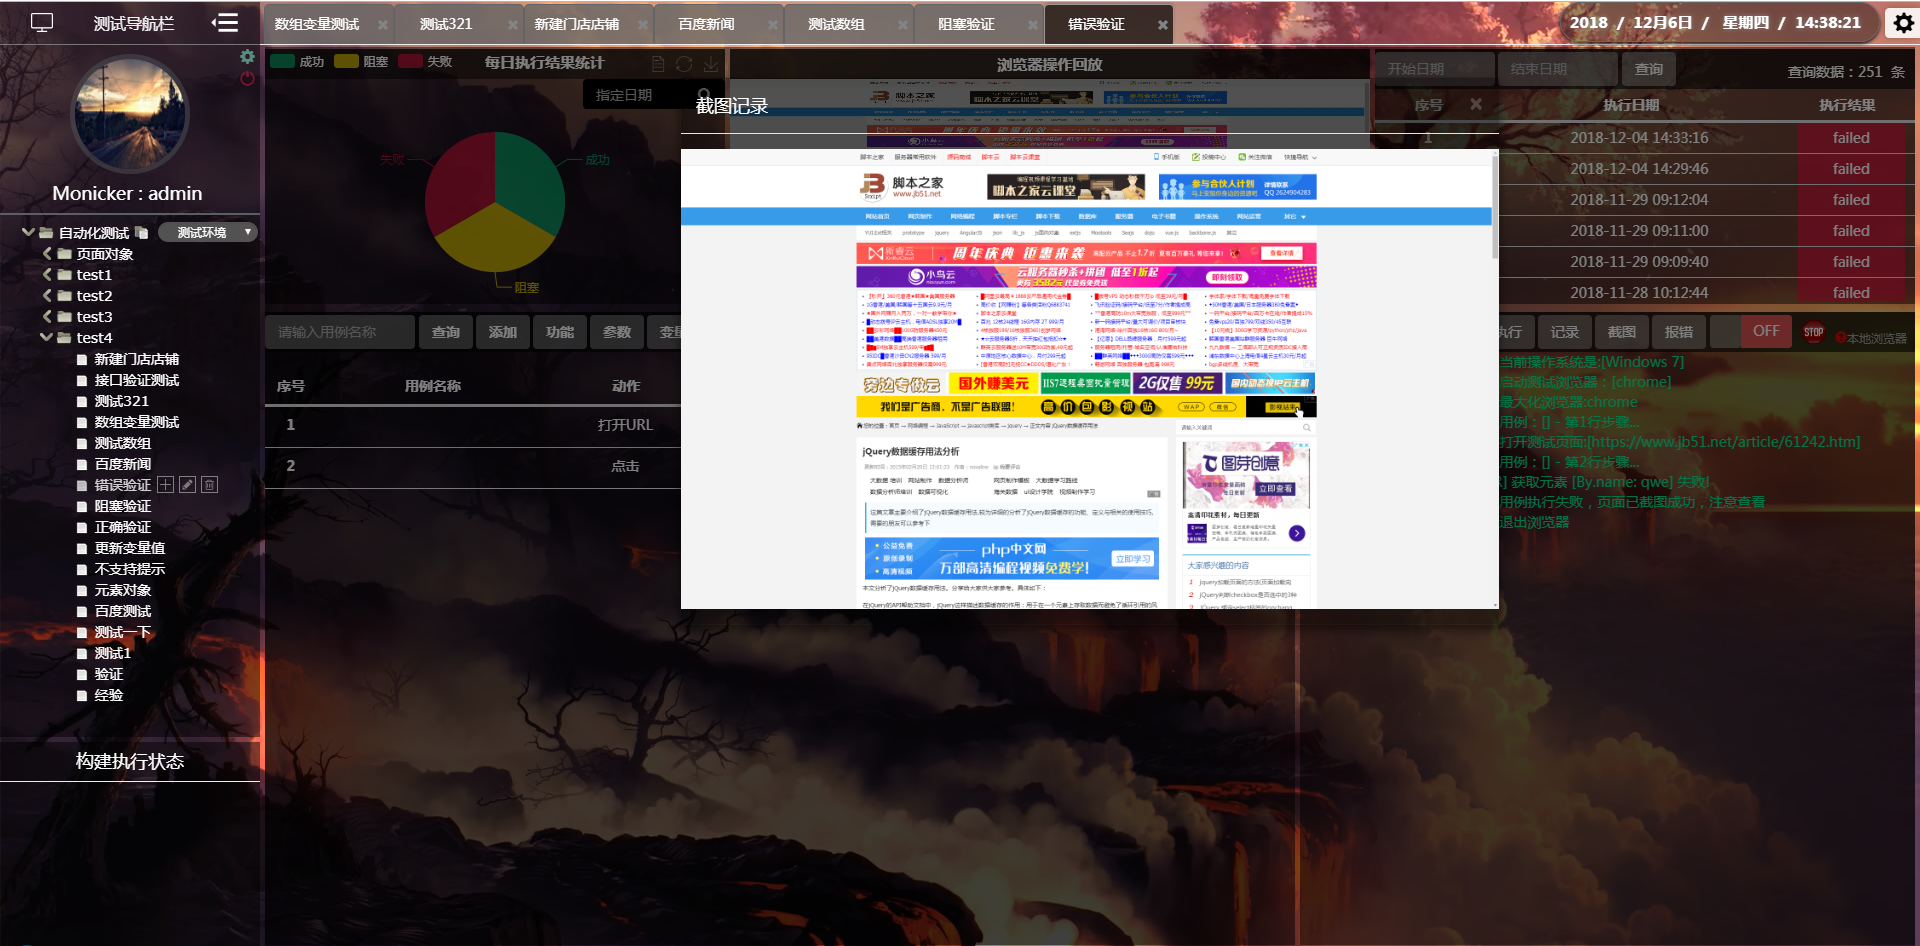1920x946 pixels.
Task: Close the 新建门店店铺 tab
Action: tap(643, 25)
